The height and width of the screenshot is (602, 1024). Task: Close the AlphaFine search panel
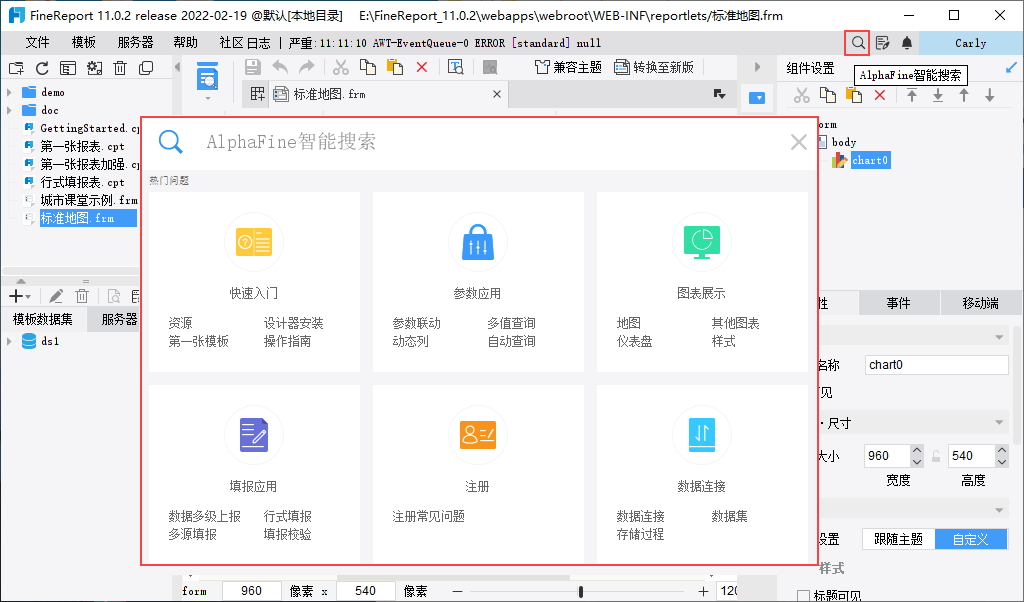[799, 142]
